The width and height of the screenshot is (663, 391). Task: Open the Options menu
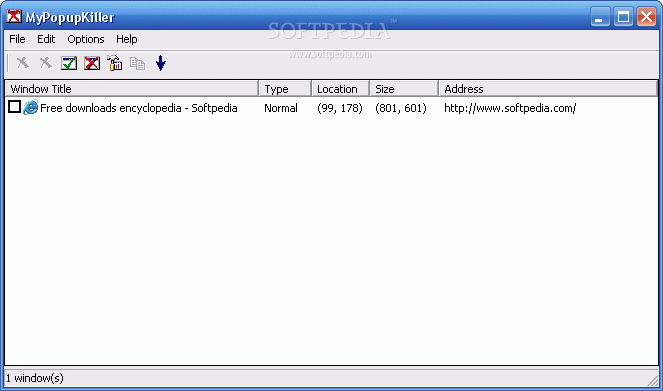click(86, 39)
